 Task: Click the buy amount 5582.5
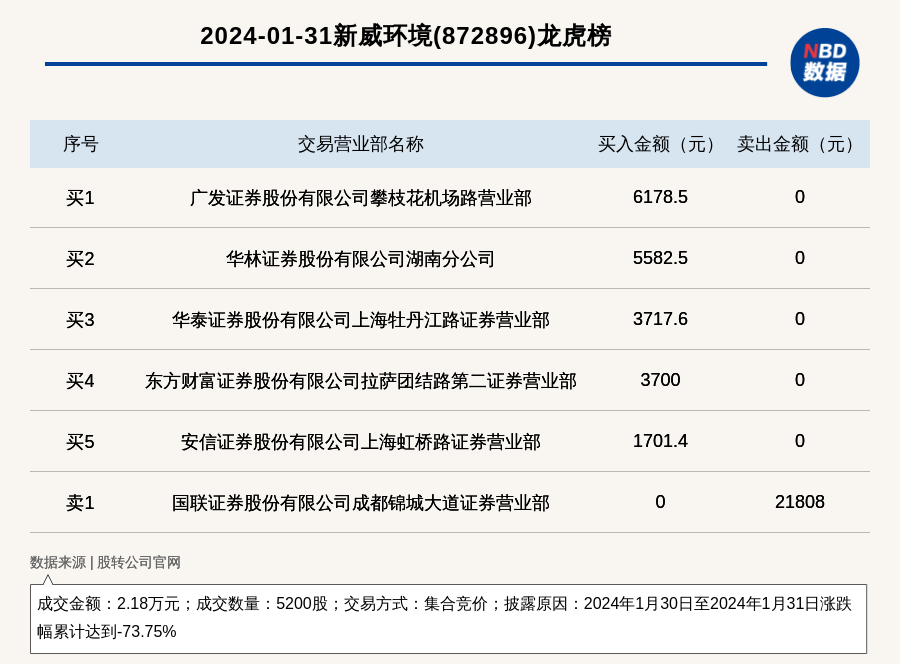point(660,258)
